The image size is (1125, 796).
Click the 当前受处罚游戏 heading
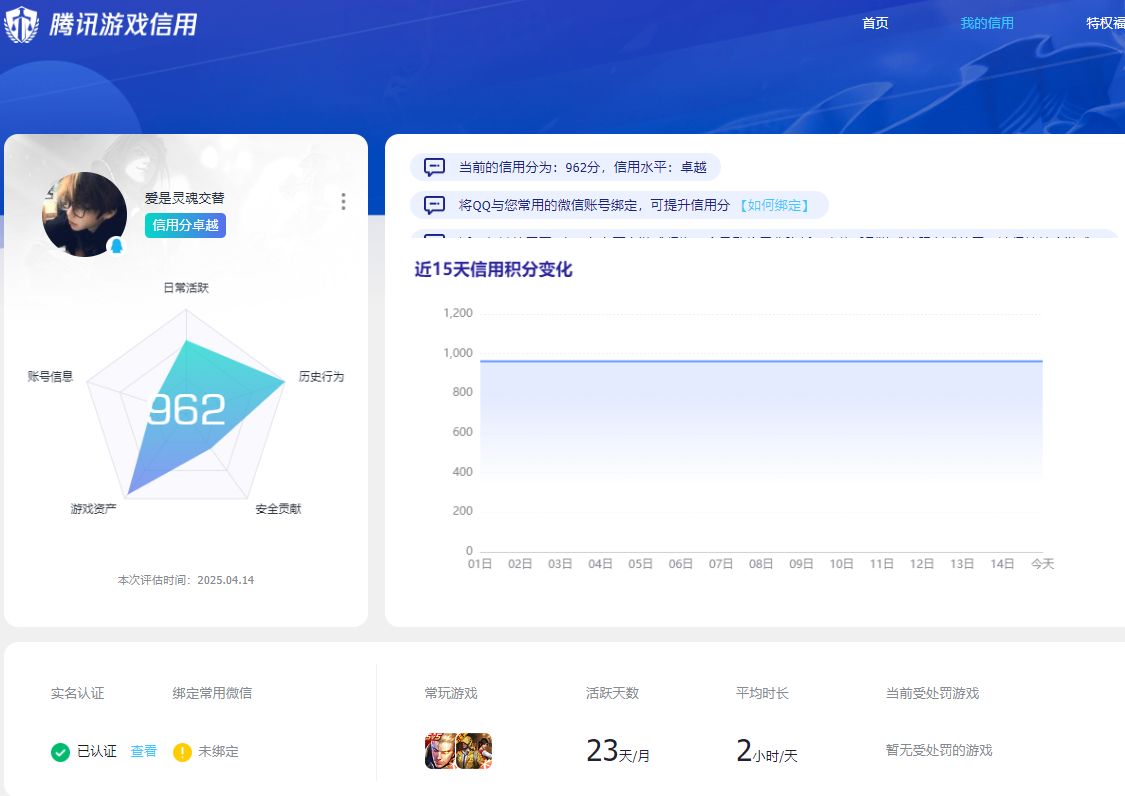(x=932, y=693)
